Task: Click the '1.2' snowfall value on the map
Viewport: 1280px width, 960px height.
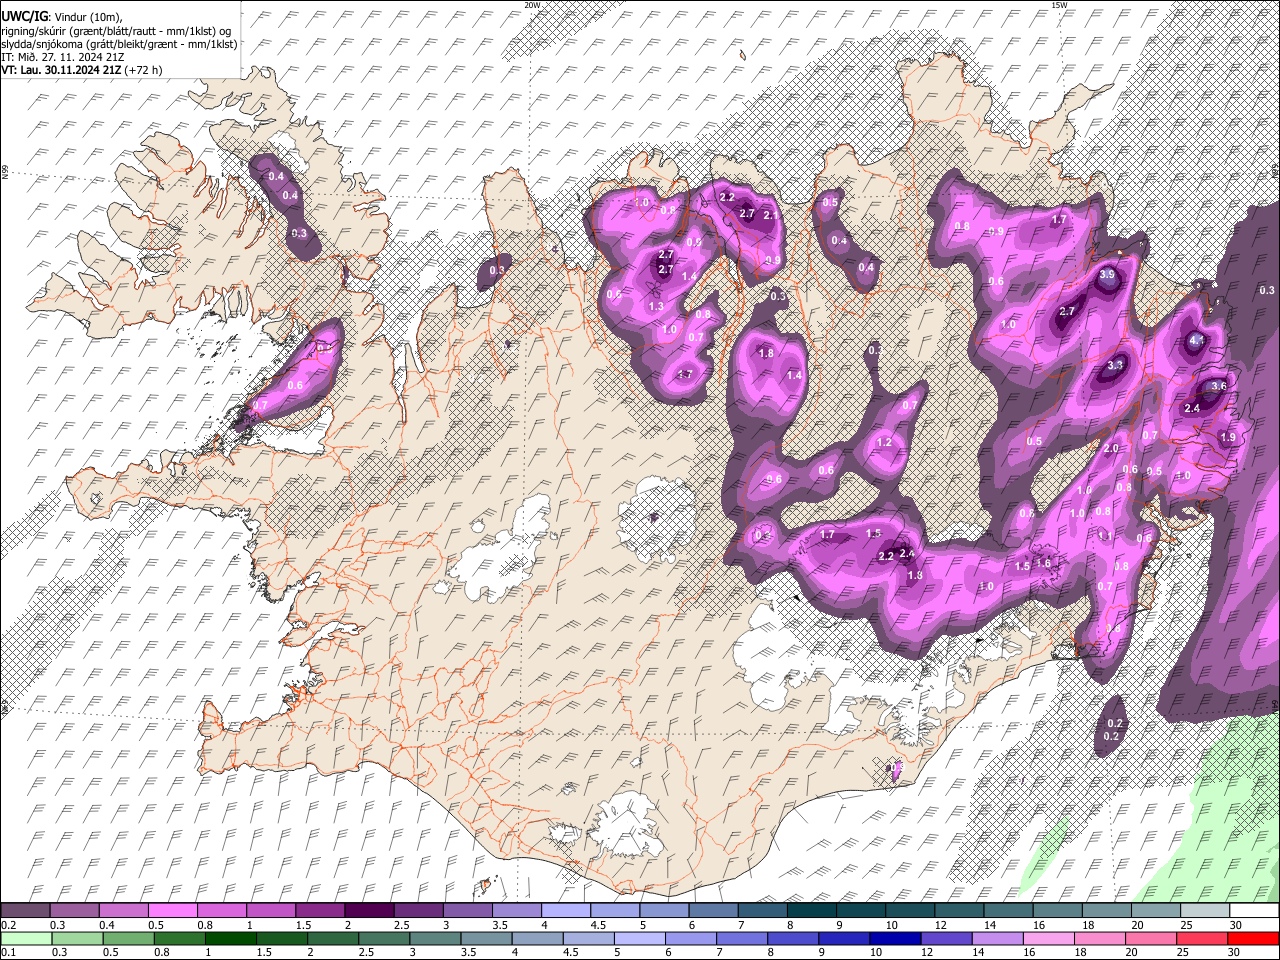Action: (x=884, y=442)
